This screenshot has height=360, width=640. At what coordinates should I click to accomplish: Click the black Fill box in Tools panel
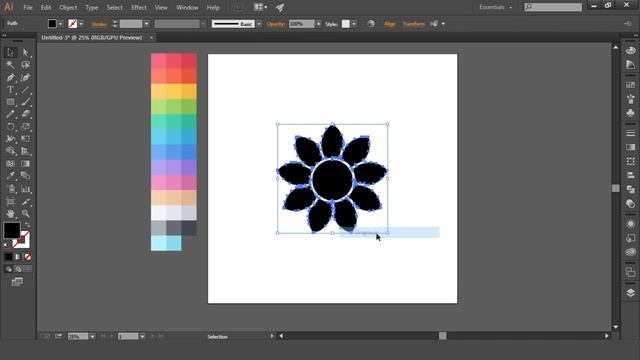tap(12, 230)
